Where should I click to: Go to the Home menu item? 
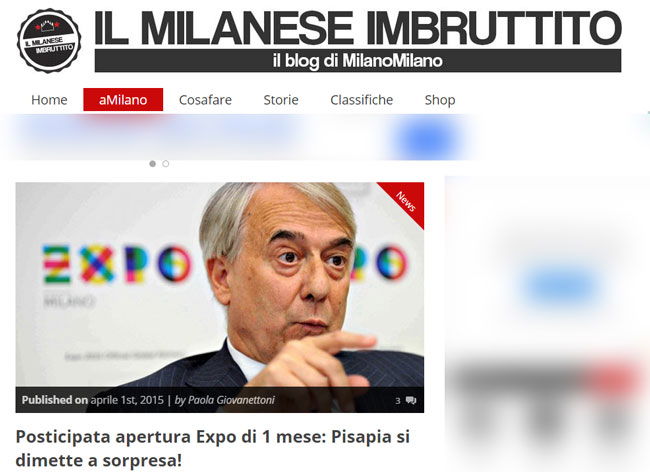(x=49, y=100)
